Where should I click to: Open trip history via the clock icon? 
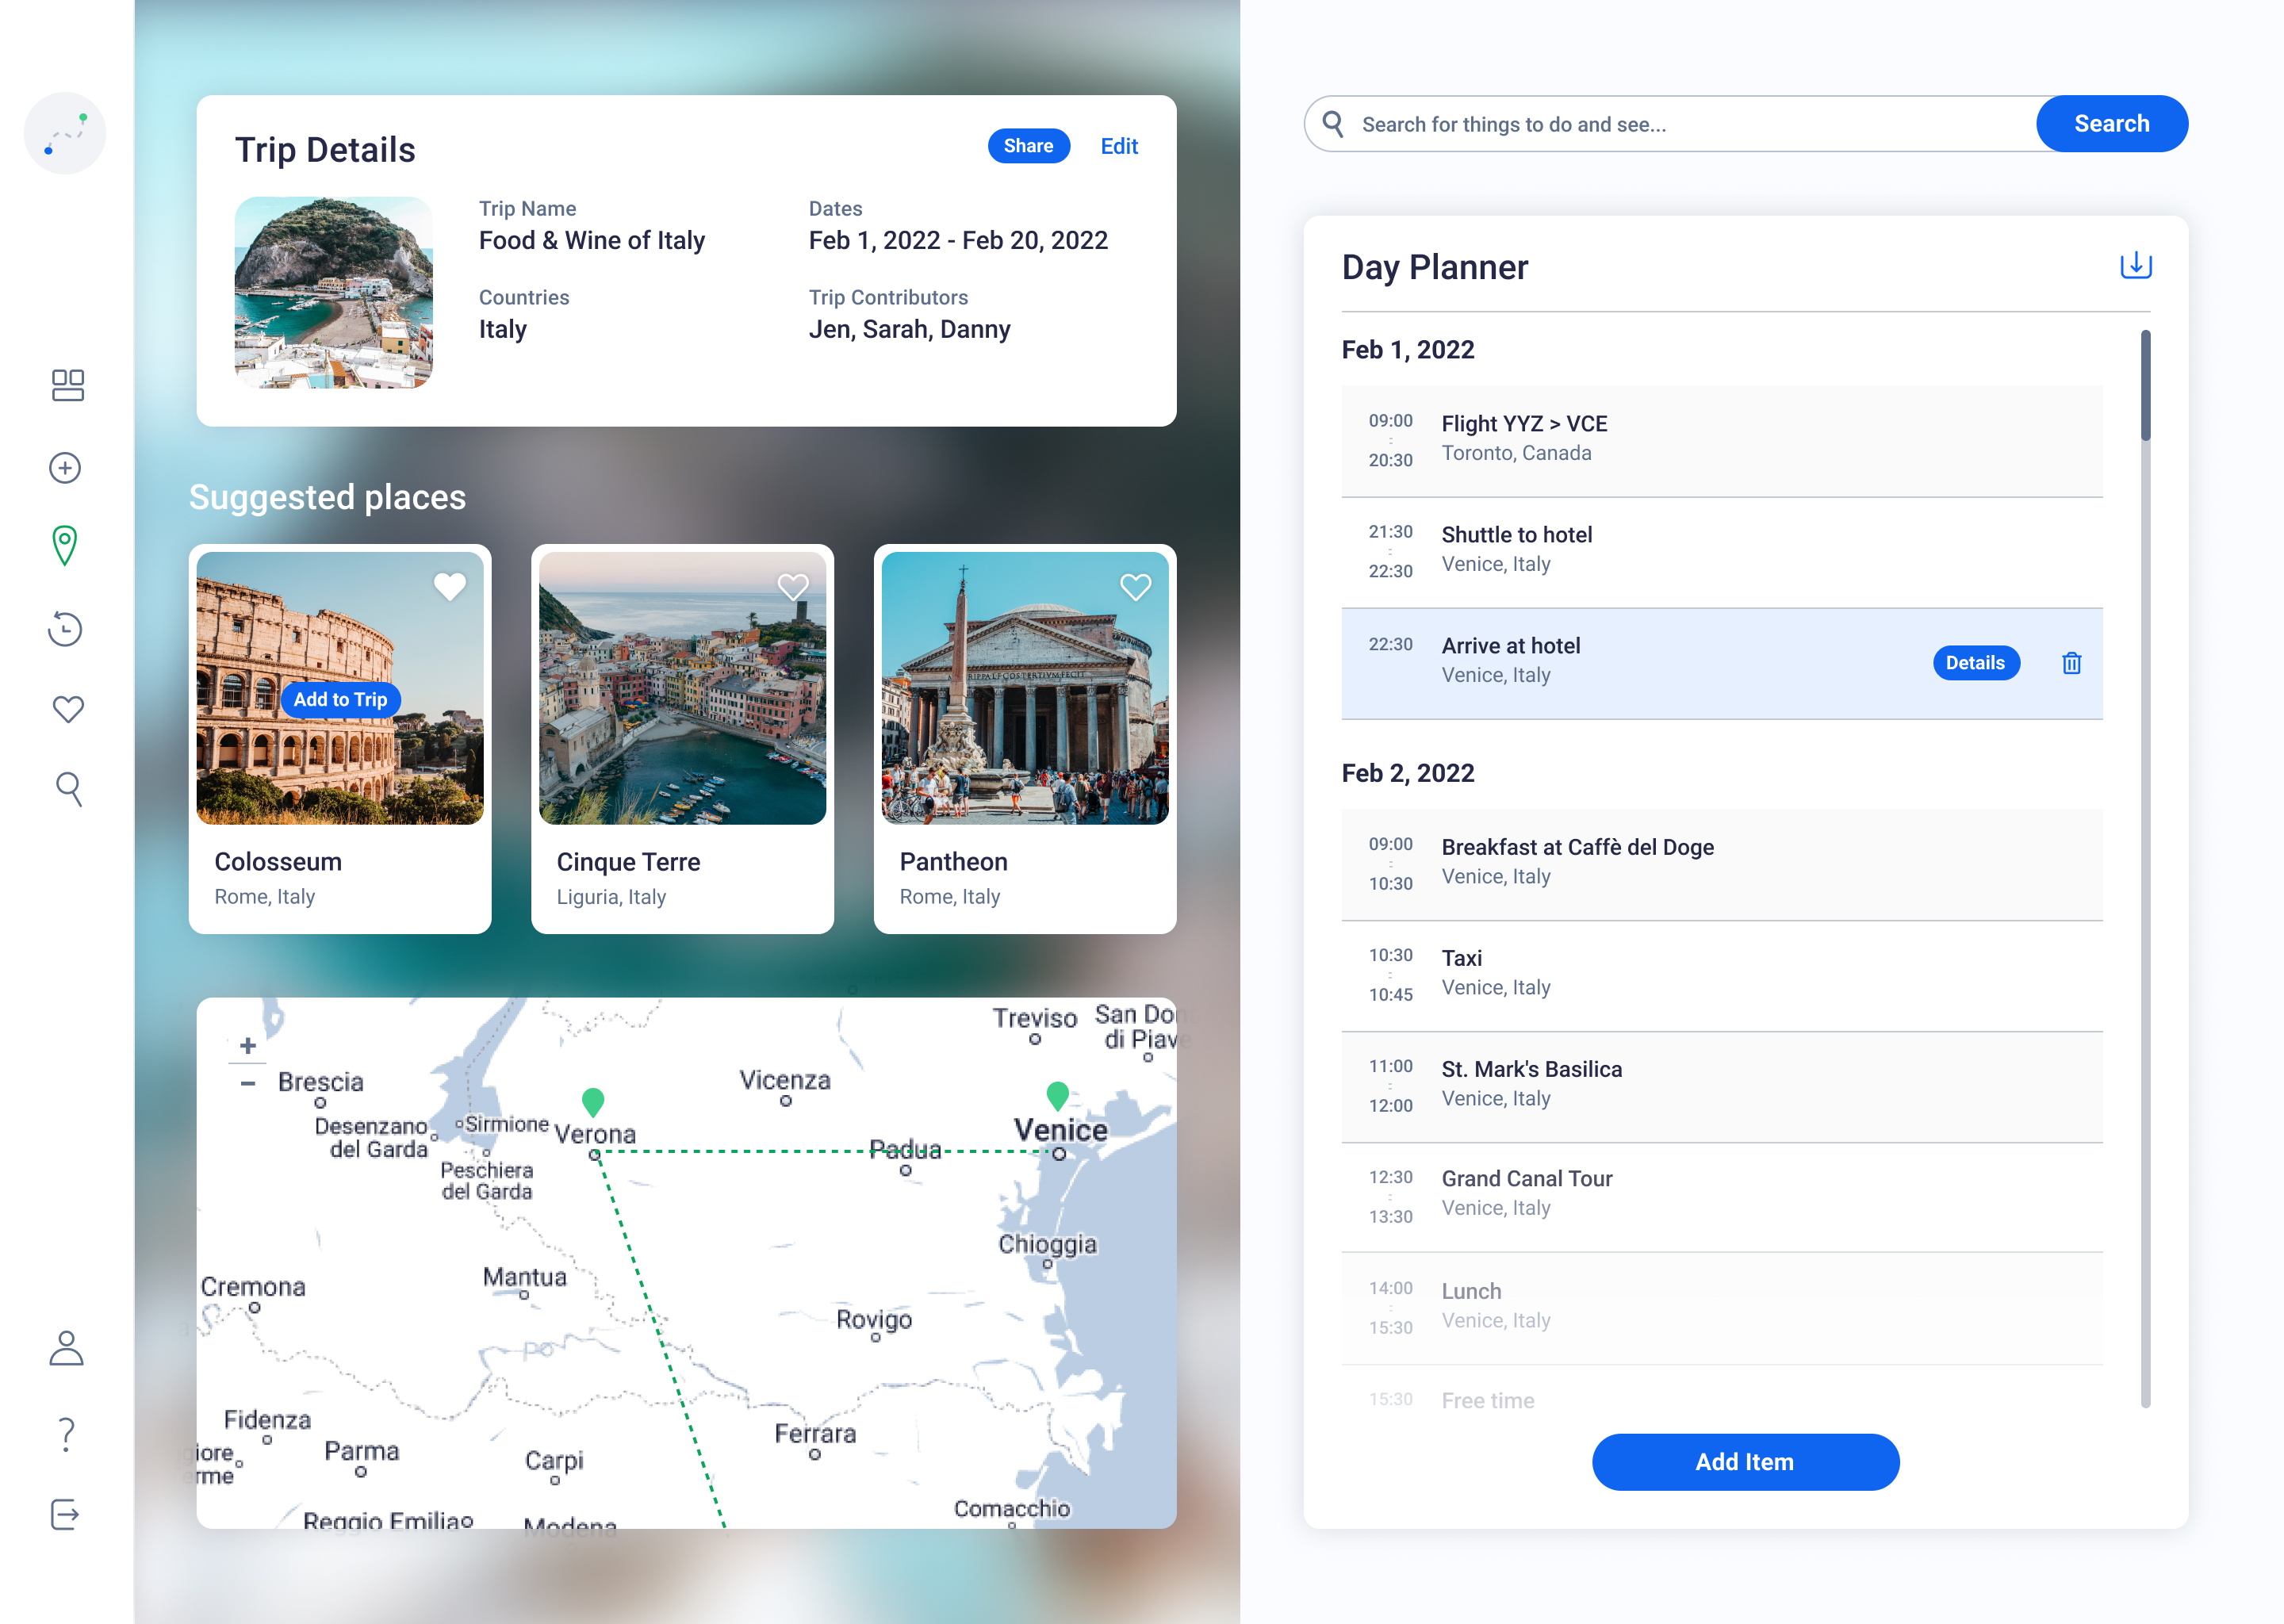pos(65,629)
